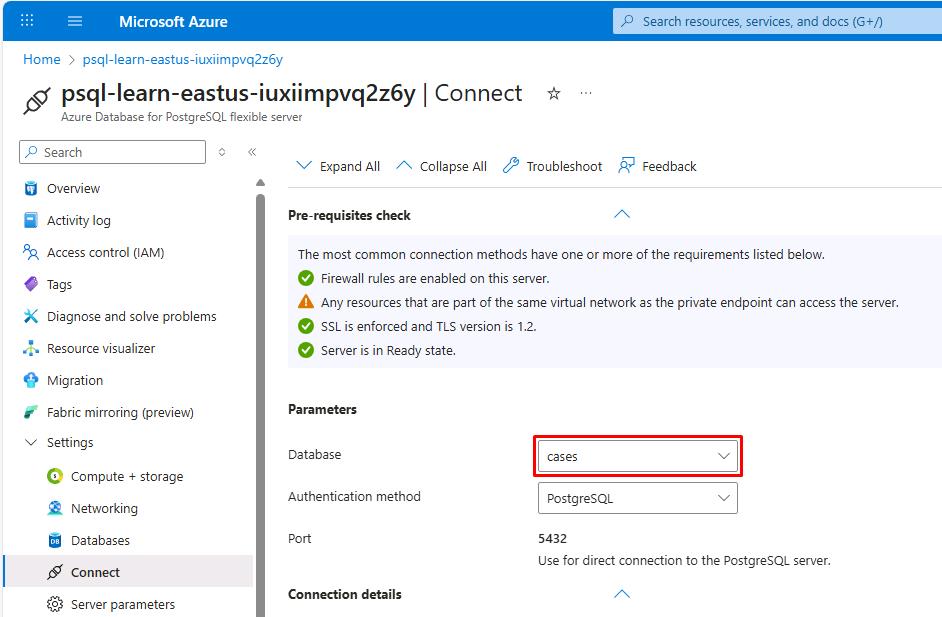Collapse the Connection details section

pos(622,594)
